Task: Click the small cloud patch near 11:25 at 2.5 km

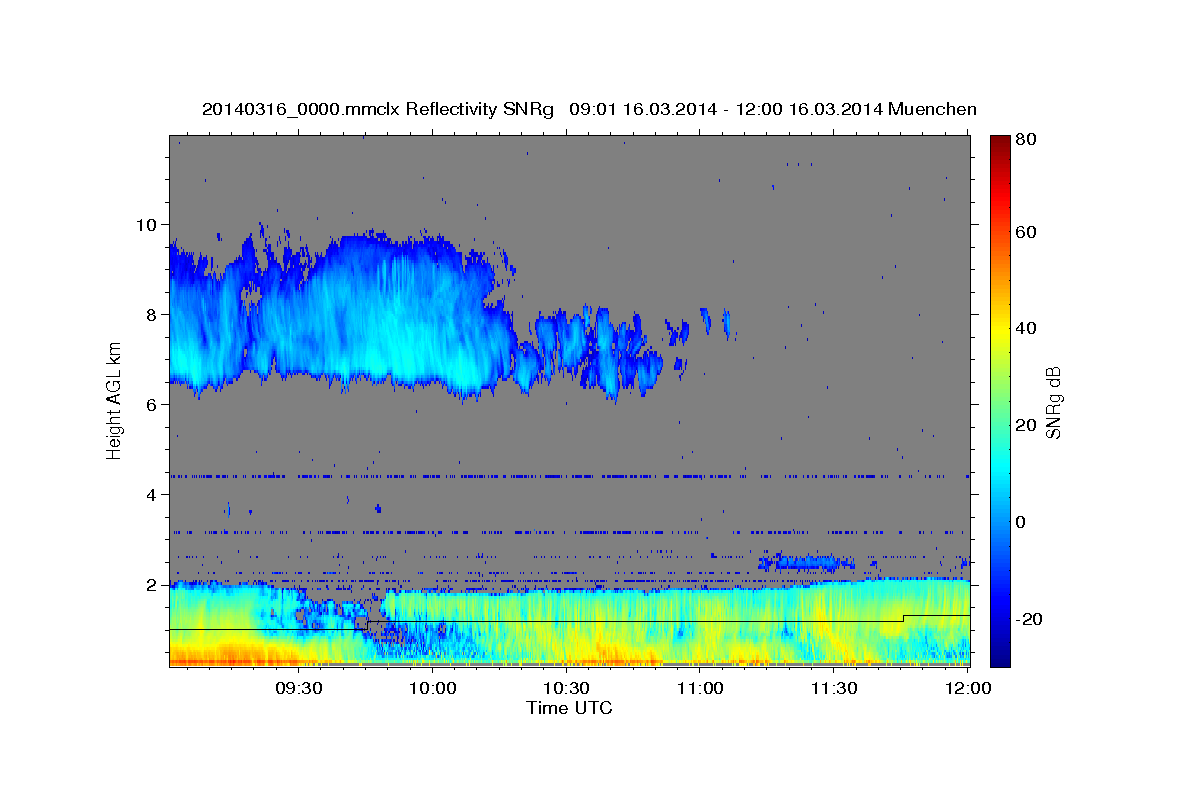Action: click(x=806, y=562)
